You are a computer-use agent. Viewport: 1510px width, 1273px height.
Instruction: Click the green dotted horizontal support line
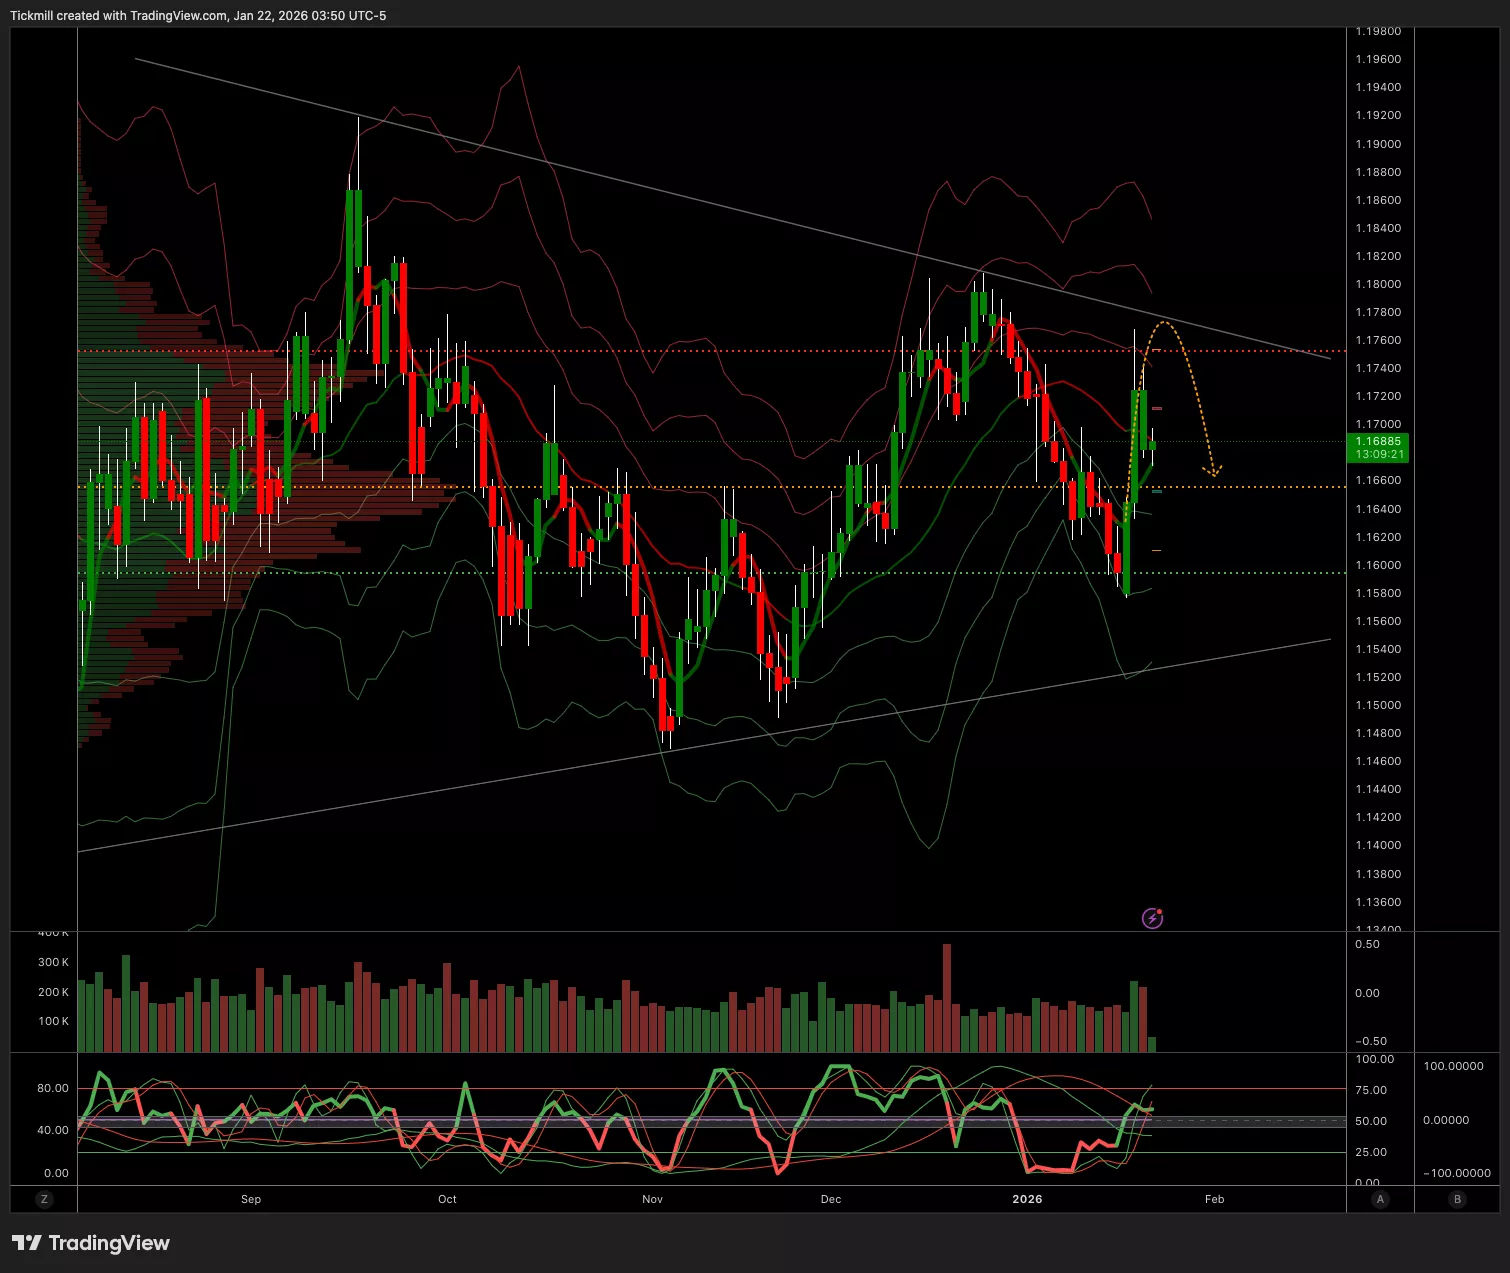900,573
